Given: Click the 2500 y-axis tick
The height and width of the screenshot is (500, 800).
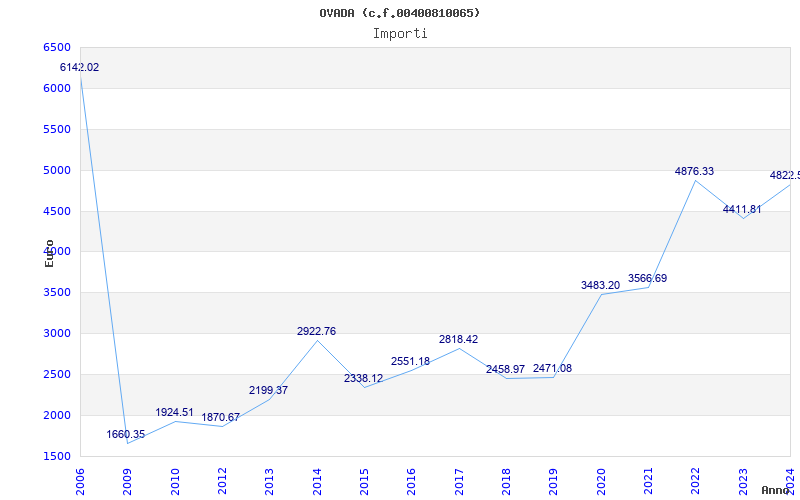Looking at the screenshot, I should coord(57,374).
